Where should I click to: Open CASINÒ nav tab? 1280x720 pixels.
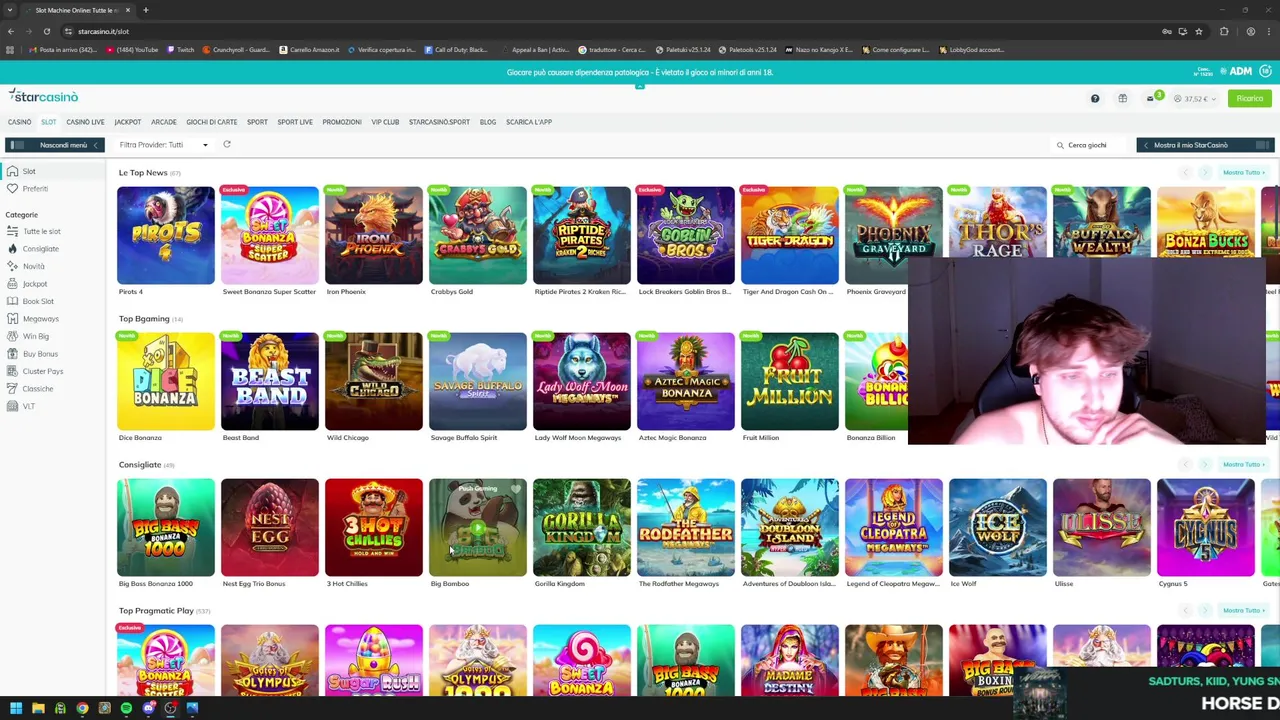click(19, 122)
